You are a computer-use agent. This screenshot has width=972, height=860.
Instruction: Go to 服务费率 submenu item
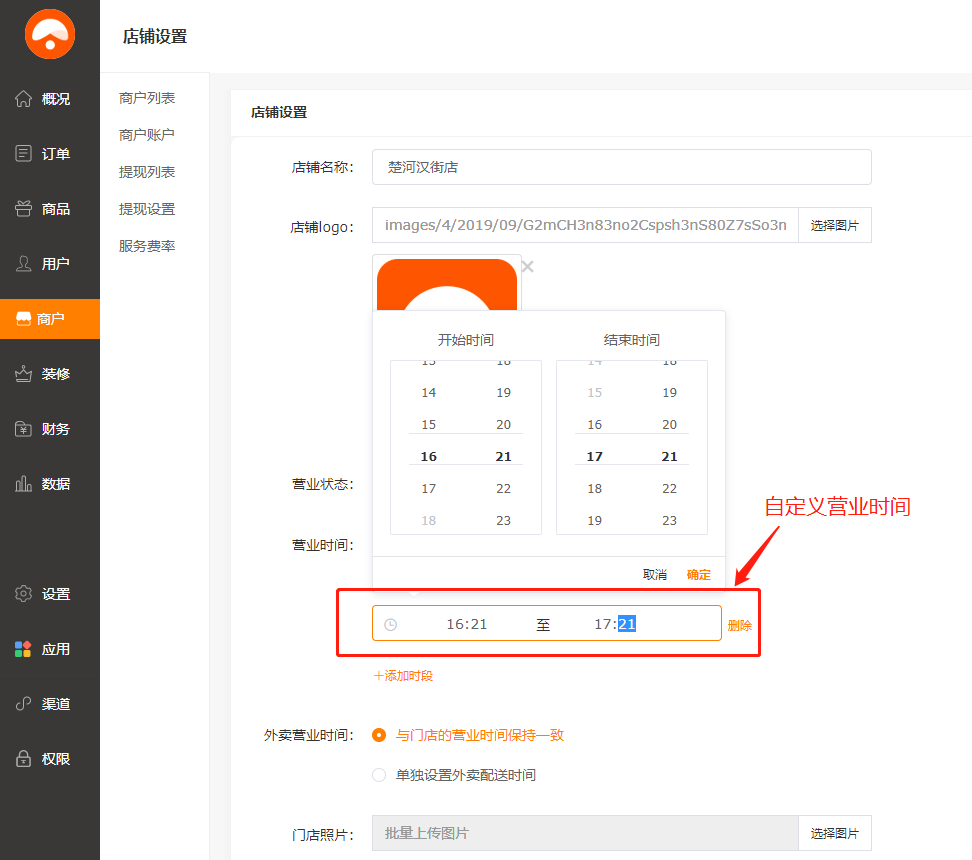coord(147,246)
